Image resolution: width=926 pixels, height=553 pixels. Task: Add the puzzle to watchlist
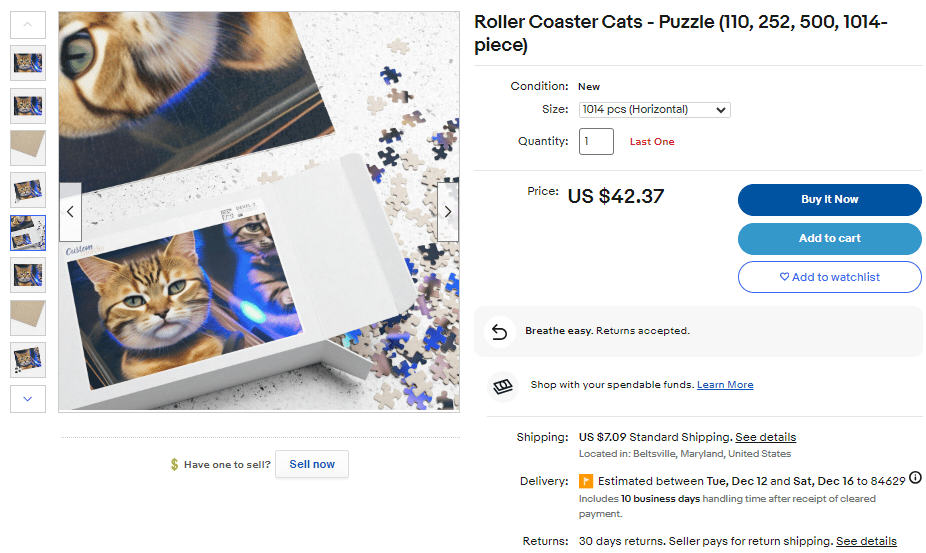(x=829, y=277)
